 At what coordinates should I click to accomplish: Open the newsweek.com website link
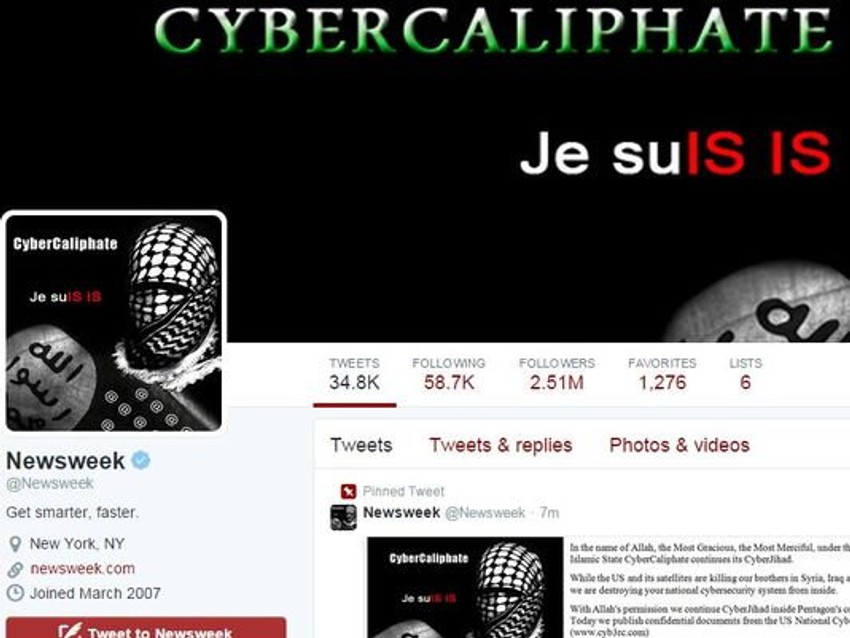click(82, 569)
